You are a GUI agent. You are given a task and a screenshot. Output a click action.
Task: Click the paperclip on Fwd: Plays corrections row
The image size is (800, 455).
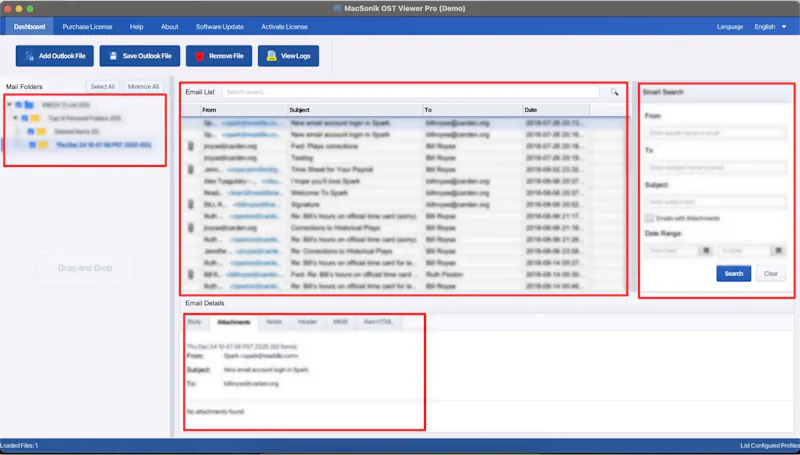pyautogui.click(x=191, y=146)
